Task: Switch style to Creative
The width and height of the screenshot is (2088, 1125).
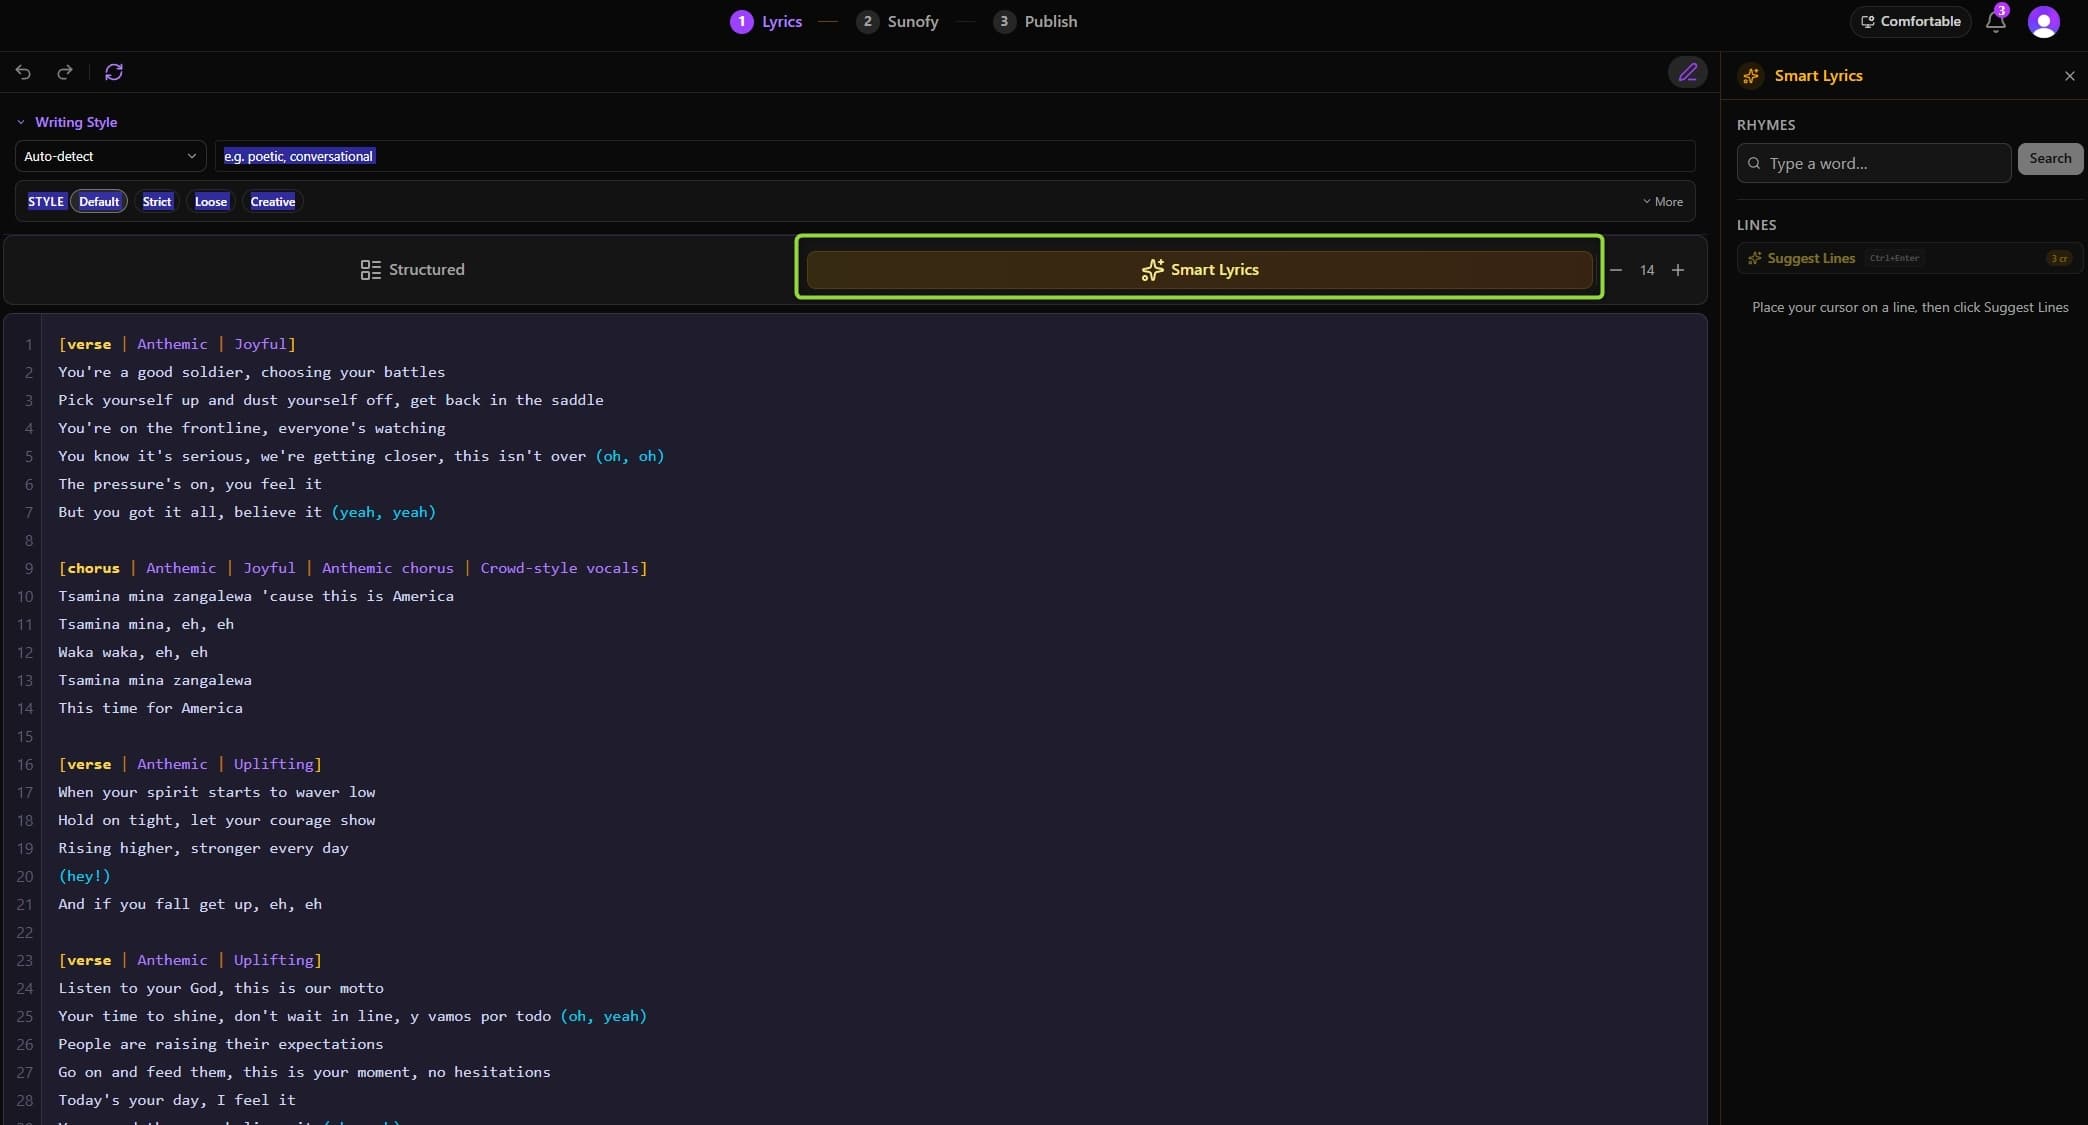Action: (272, 201)
